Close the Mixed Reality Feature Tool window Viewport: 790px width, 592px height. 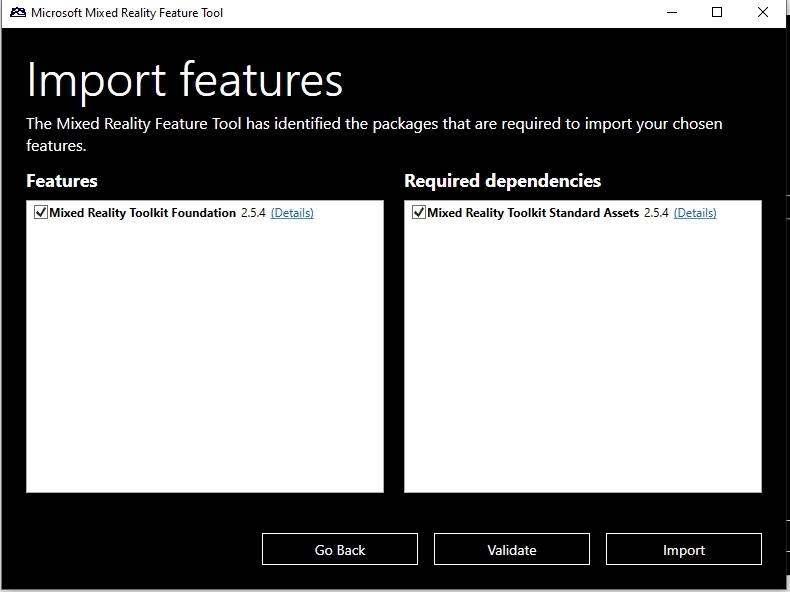point(763,13)
